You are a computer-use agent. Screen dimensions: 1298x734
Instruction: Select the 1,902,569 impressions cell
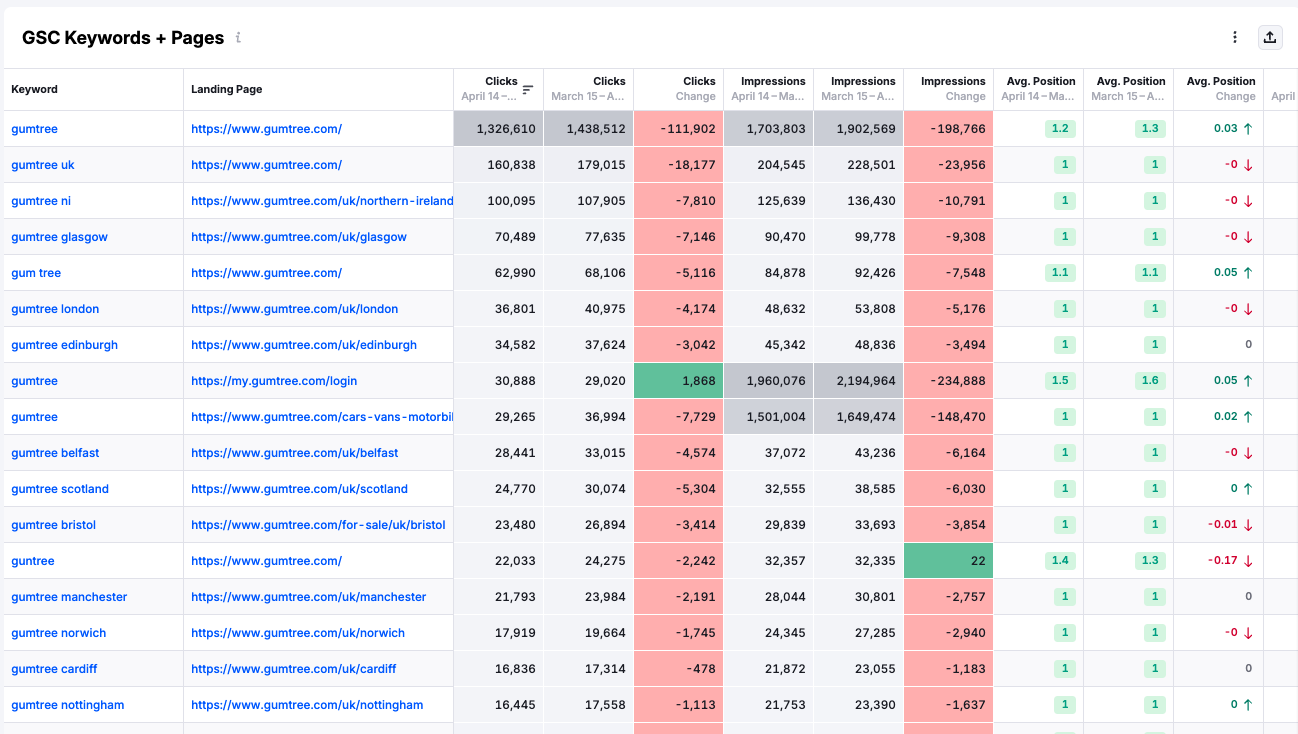pos(859,129)
